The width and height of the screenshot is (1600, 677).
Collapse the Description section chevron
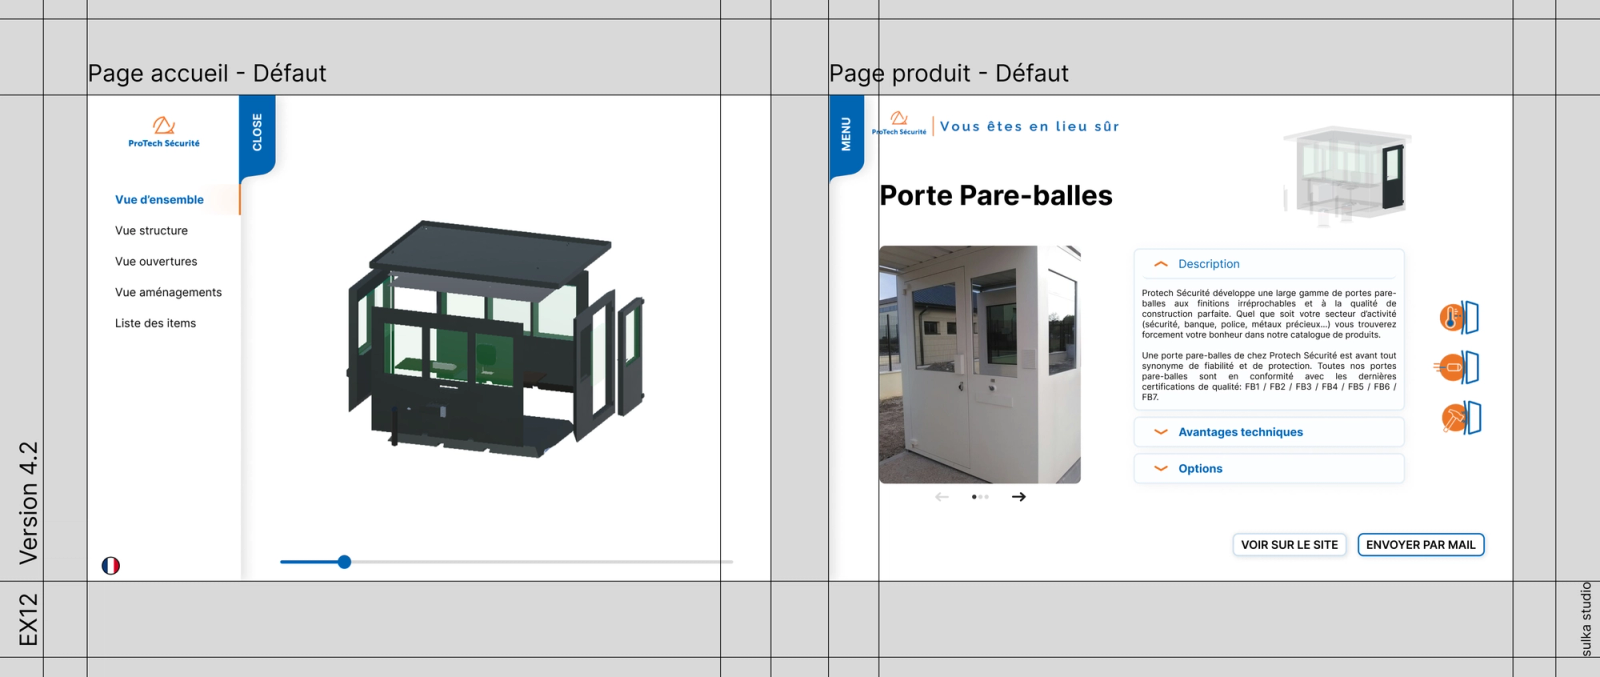tap(1161, 264)
